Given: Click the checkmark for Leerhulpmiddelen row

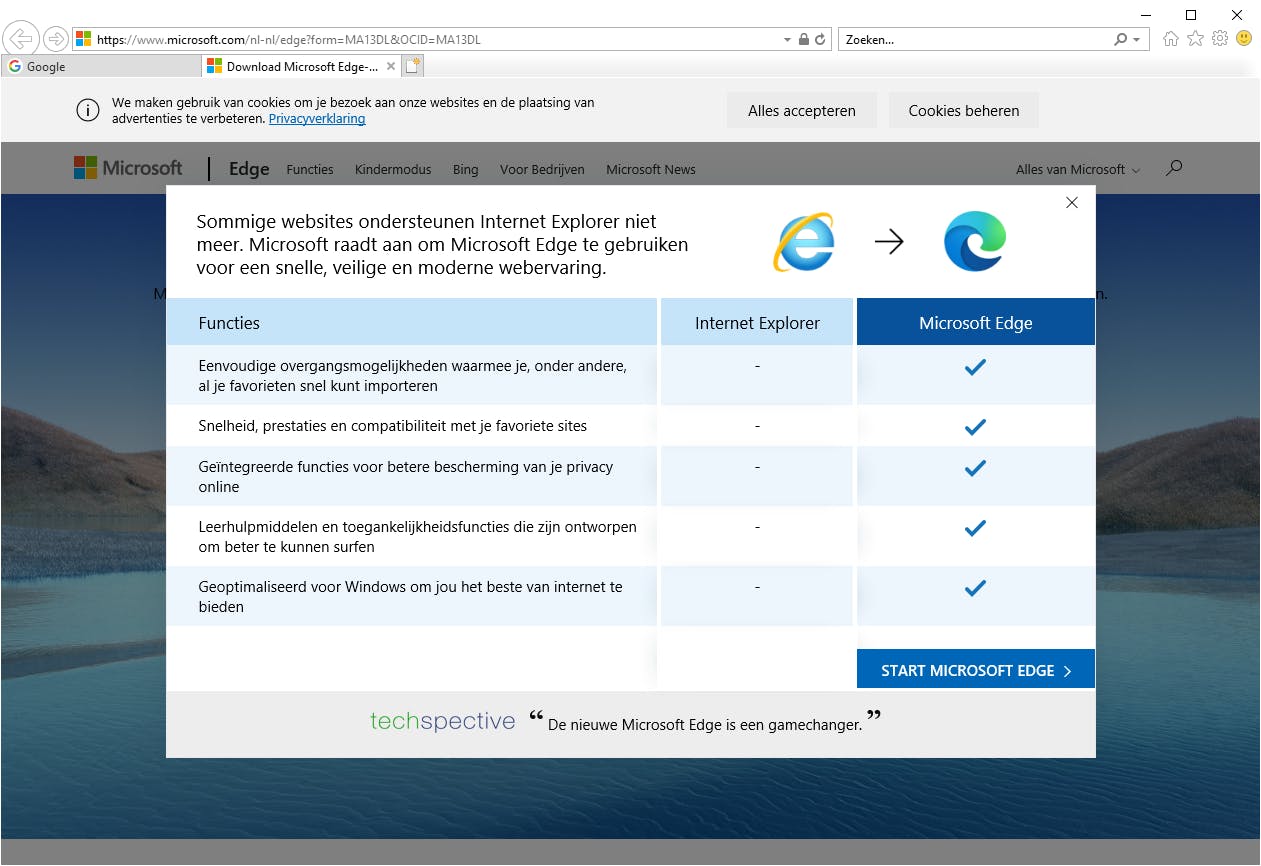Looking at the screenshot, I should coord(975,527).
